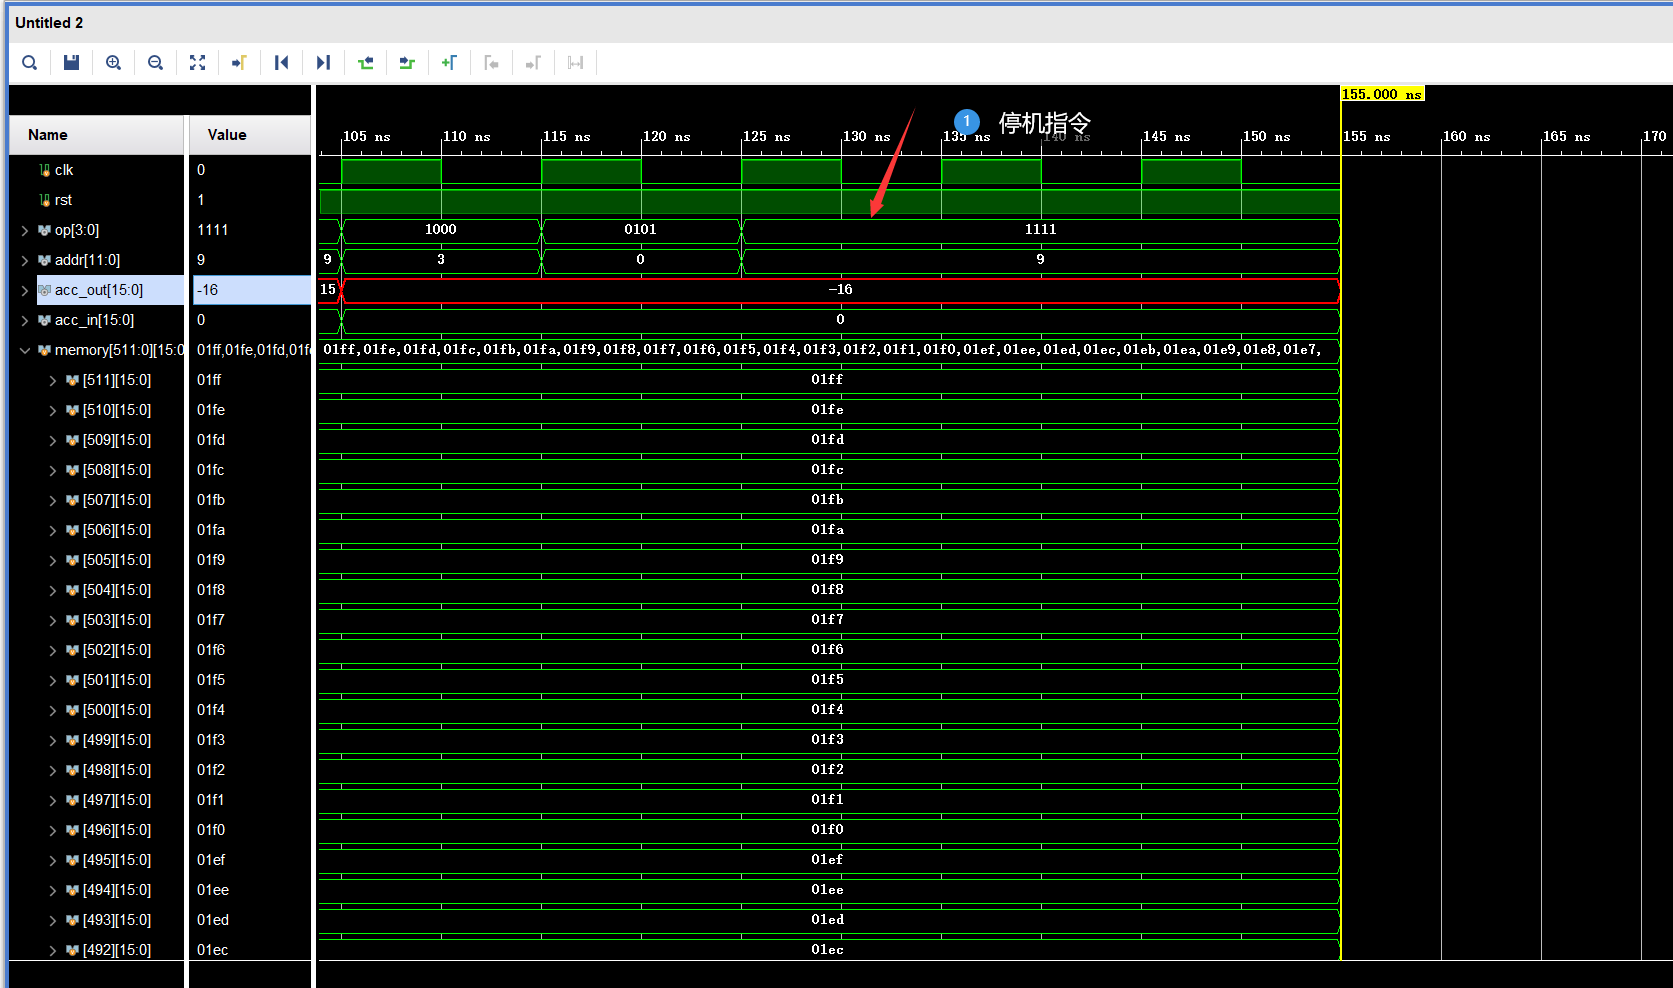The image size is (1673, 988).
Task: Select the rst signal
Action: (x=63, y=200)
